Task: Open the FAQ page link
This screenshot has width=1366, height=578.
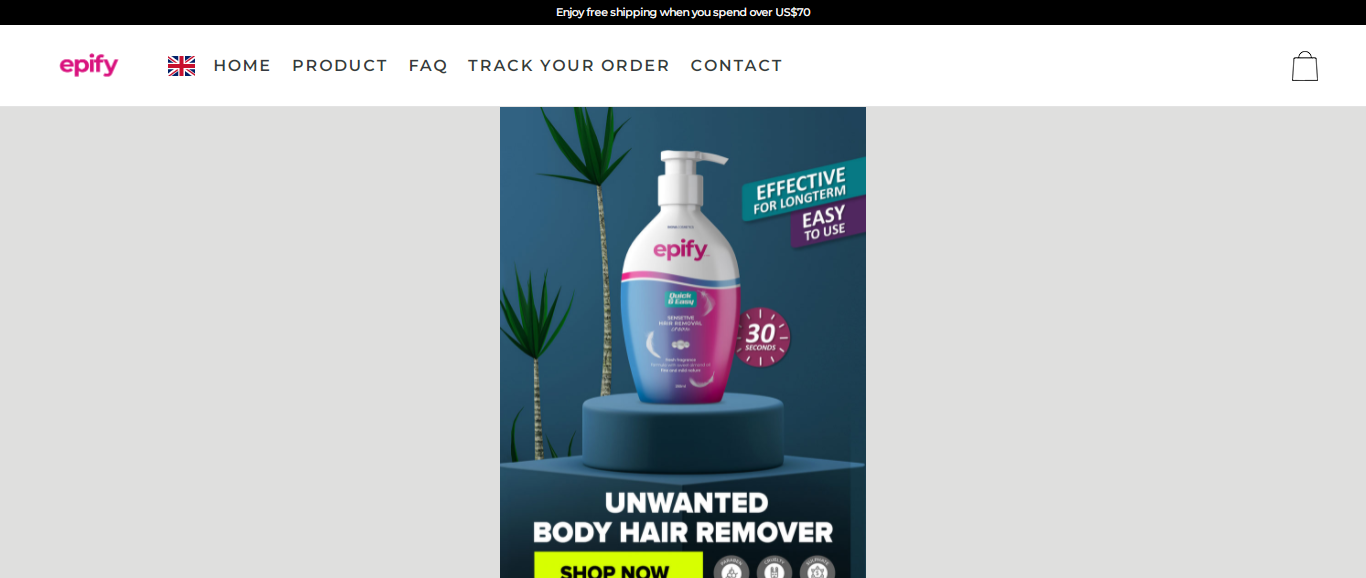Action: 428,66
